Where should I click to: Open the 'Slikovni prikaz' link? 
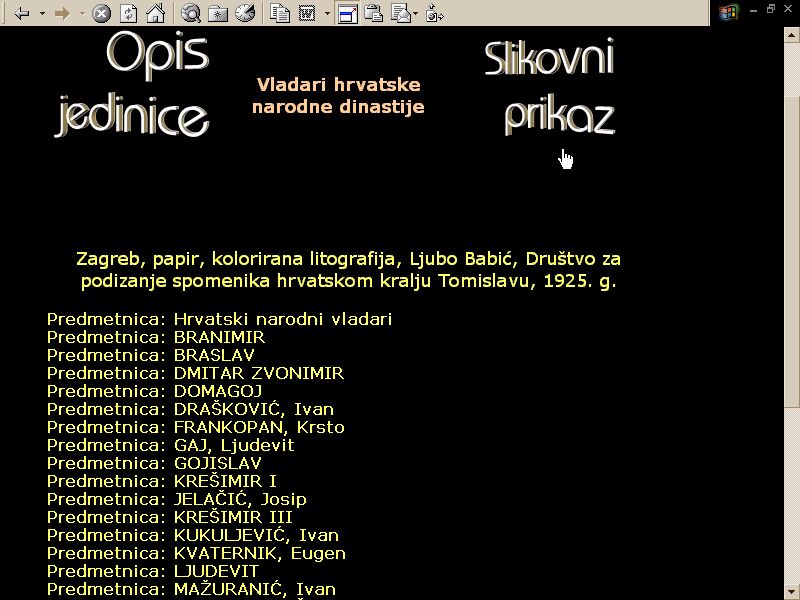tap(549, 87)
